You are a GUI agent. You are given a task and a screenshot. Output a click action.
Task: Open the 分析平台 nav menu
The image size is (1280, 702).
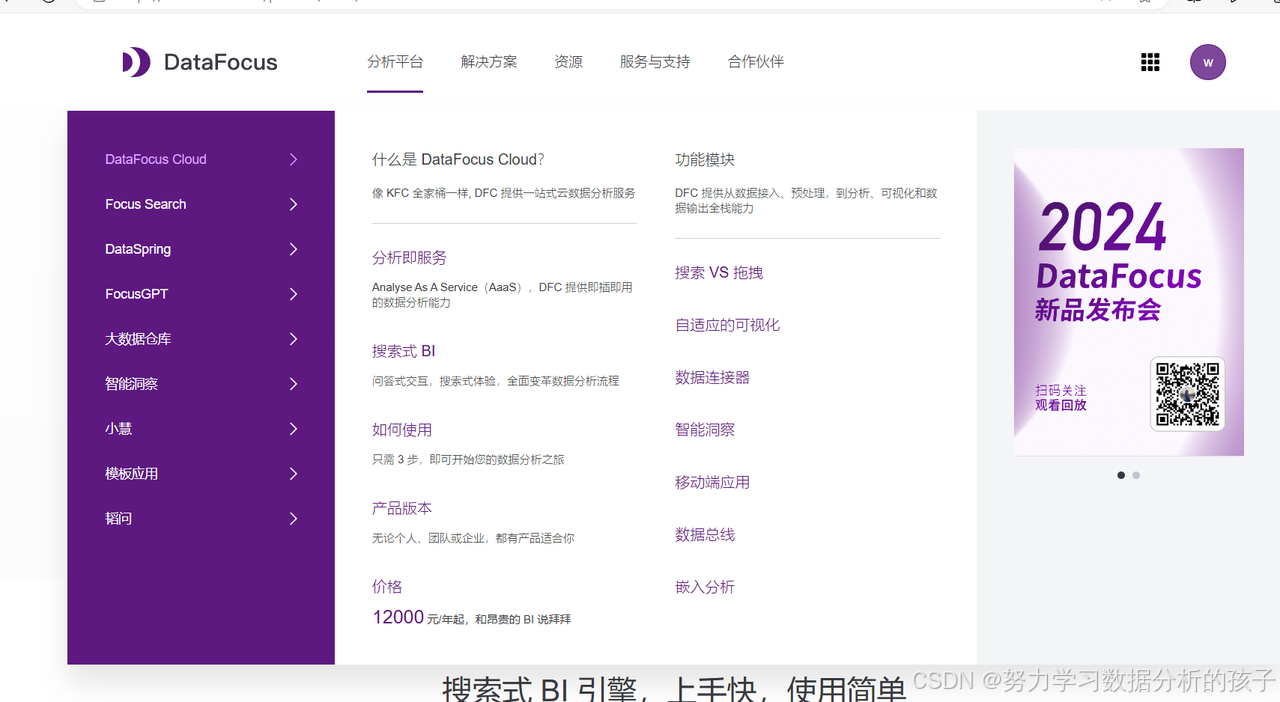[395, 62]
